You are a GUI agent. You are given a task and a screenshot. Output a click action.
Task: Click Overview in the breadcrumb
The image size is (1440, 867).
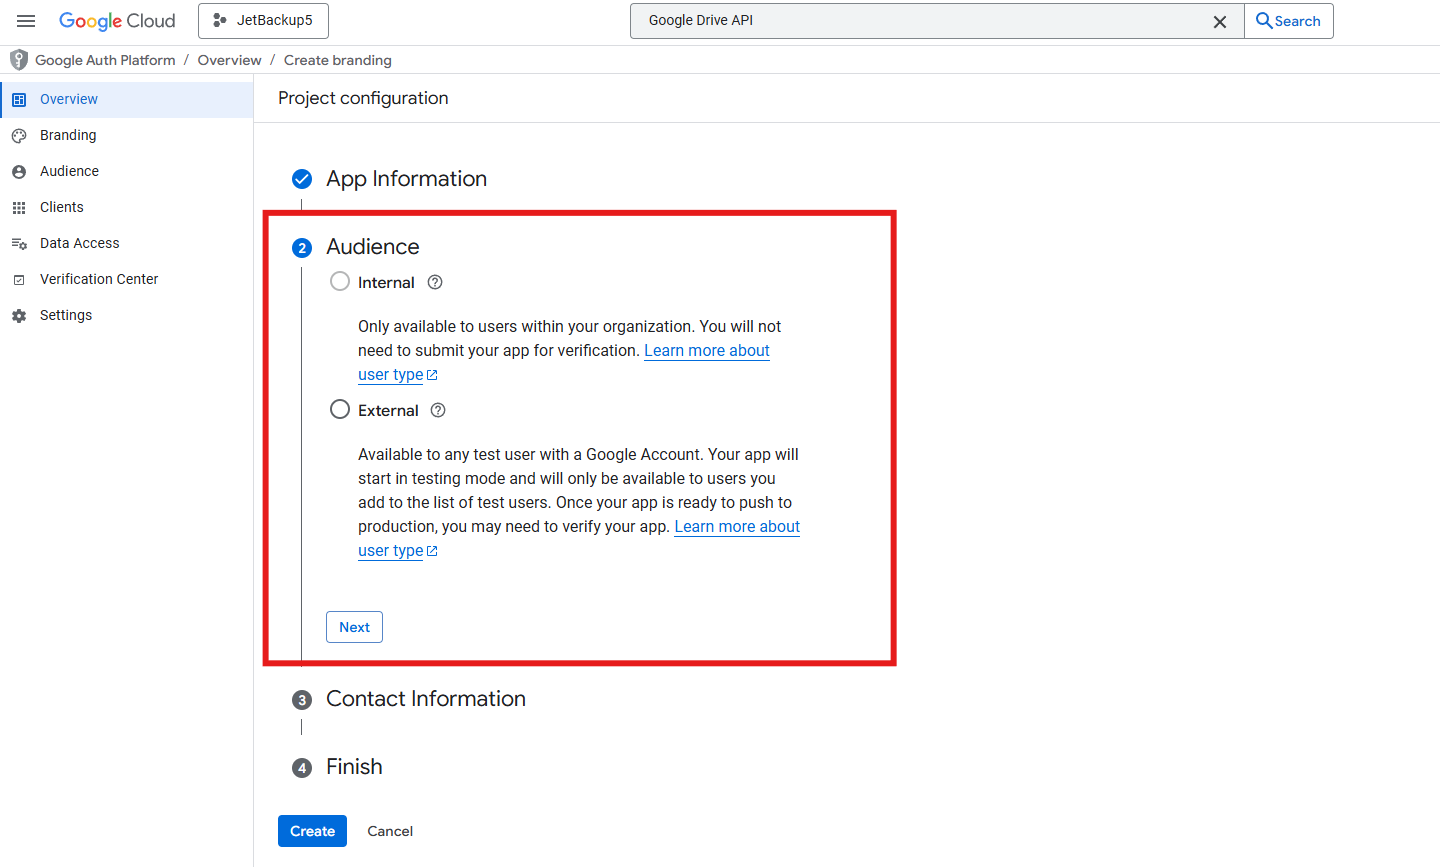(229, 60)
